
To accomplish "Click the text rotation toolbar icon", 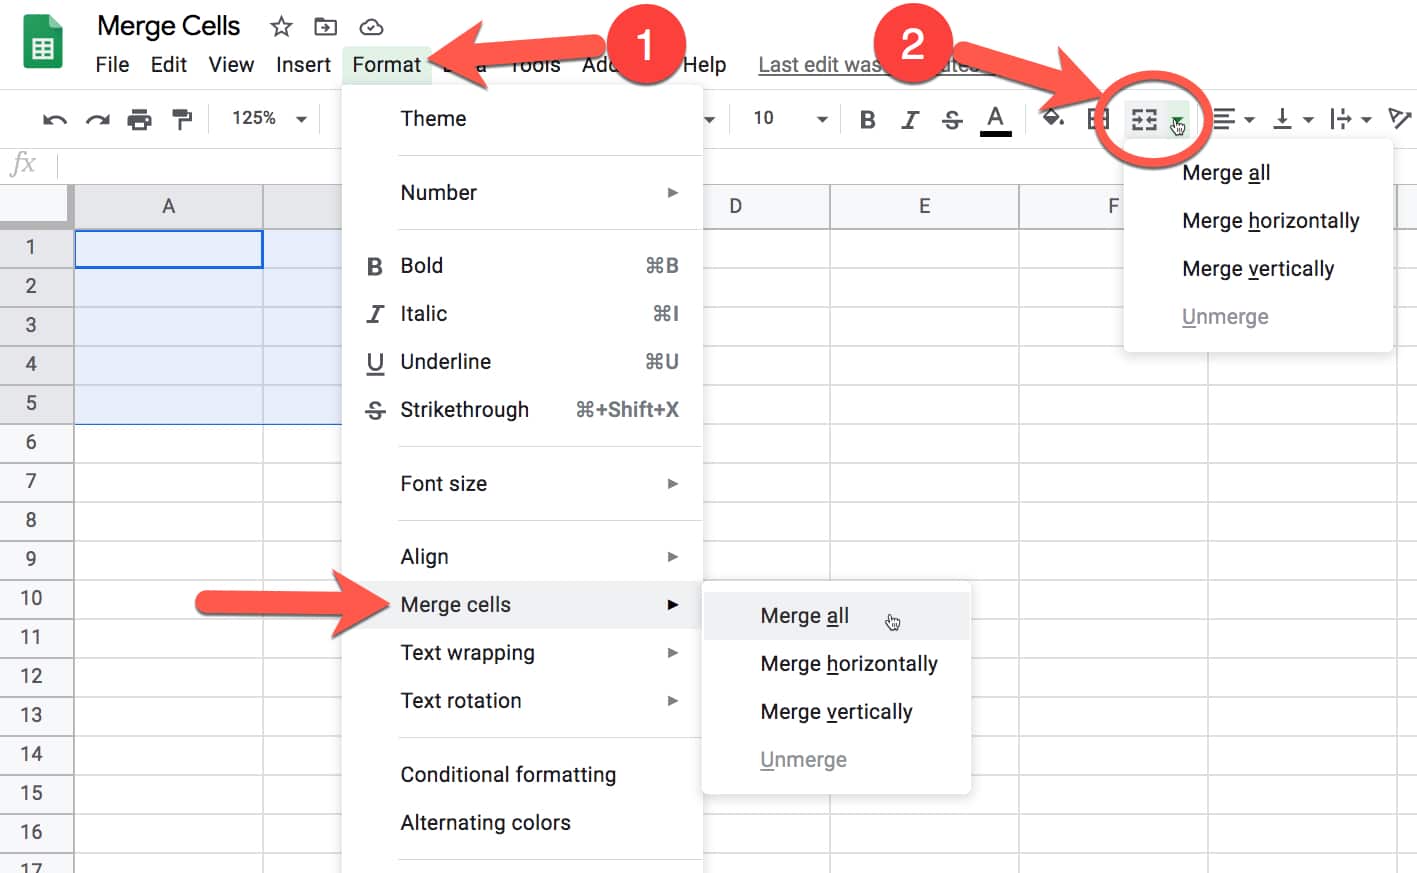I will point(1400,120).
